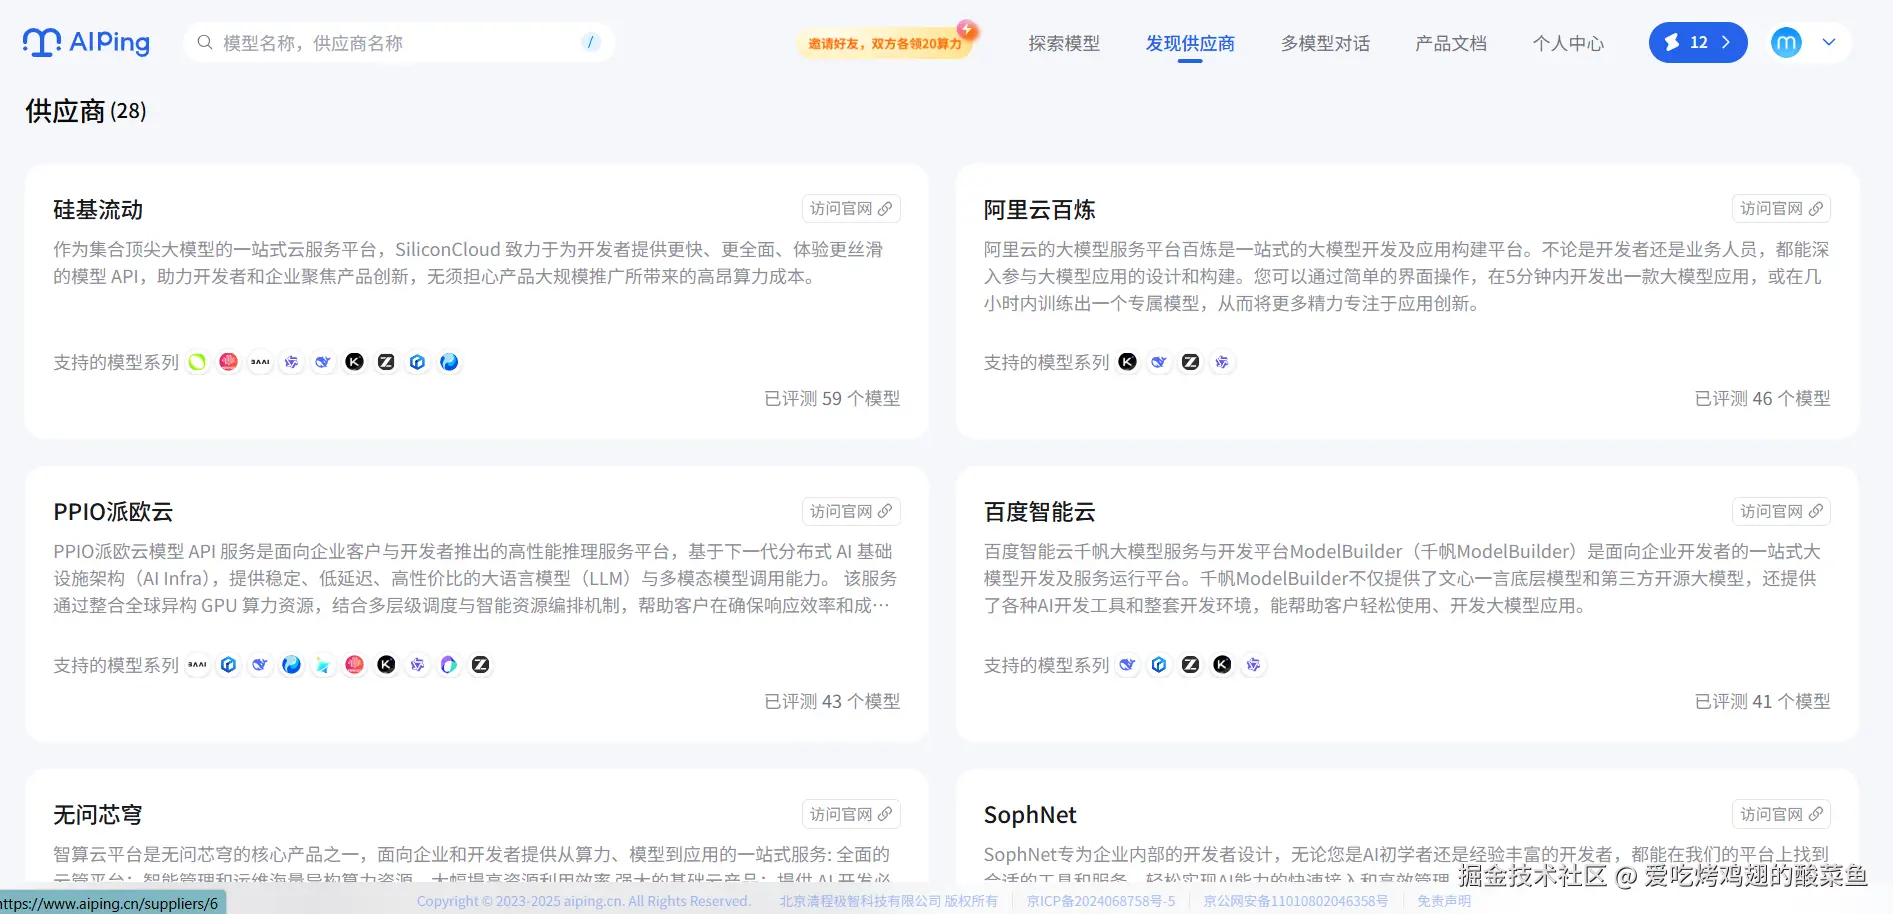The width and height of the screenshot is (1893, 914).
Task: Visit official site of PPIO派欧云
Action: tap(851, 512)
